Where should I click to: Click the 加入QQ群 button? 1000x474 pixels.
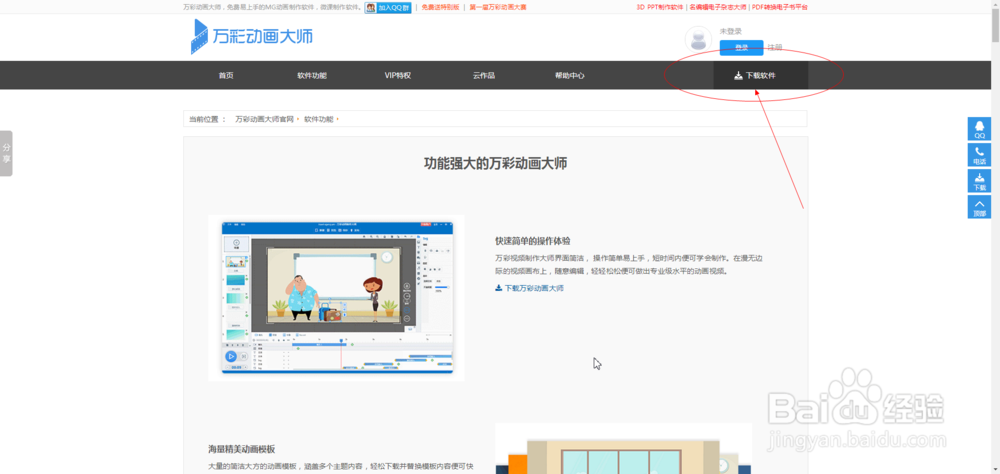pyautogui.click(x=388, y=8)
